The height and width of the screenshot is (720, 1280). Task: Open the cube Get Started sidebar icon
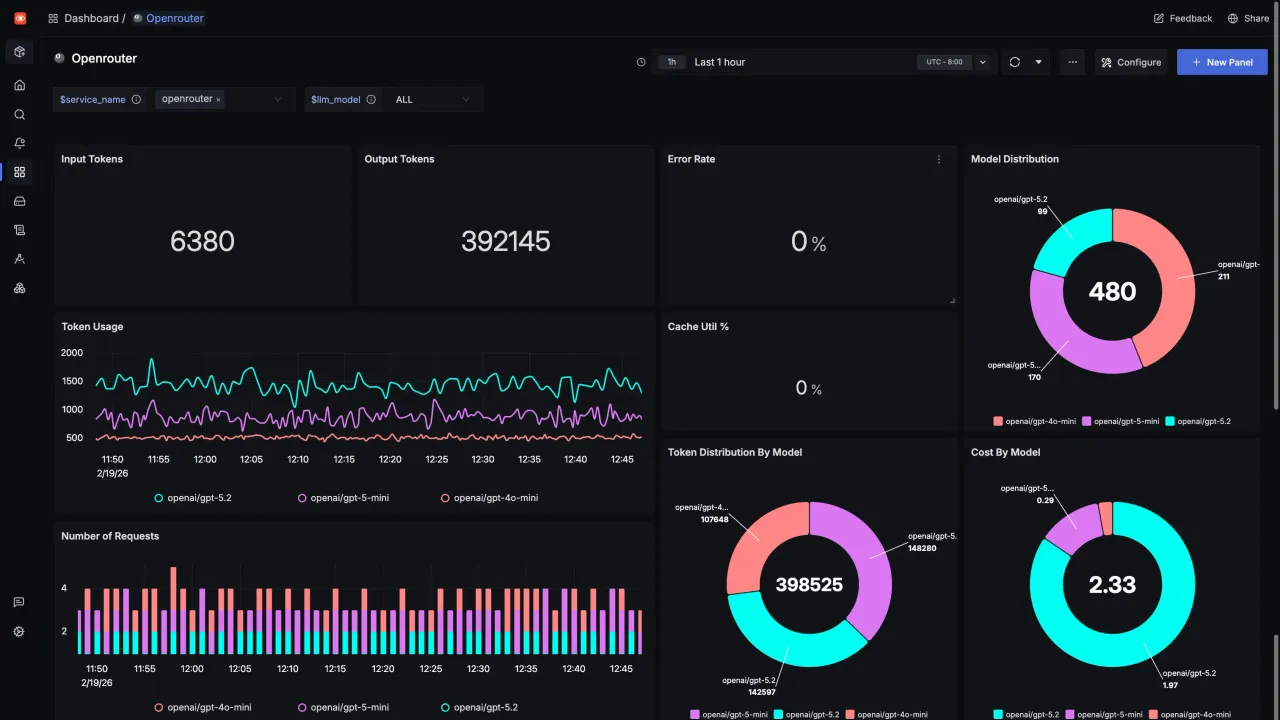tap(19, 52)
